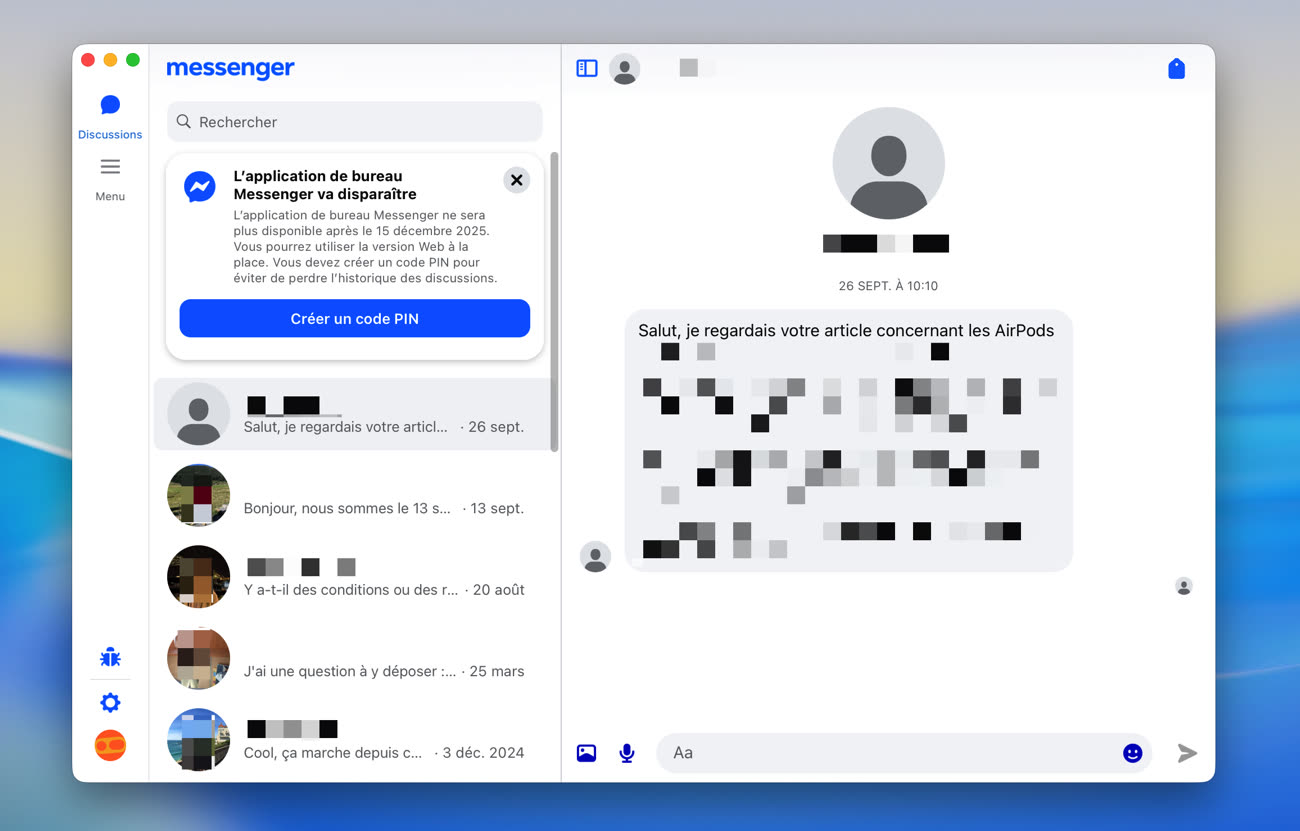Open the hamburger Menu in sidebar
The image size is (1300, 831).
click(110, 168)
